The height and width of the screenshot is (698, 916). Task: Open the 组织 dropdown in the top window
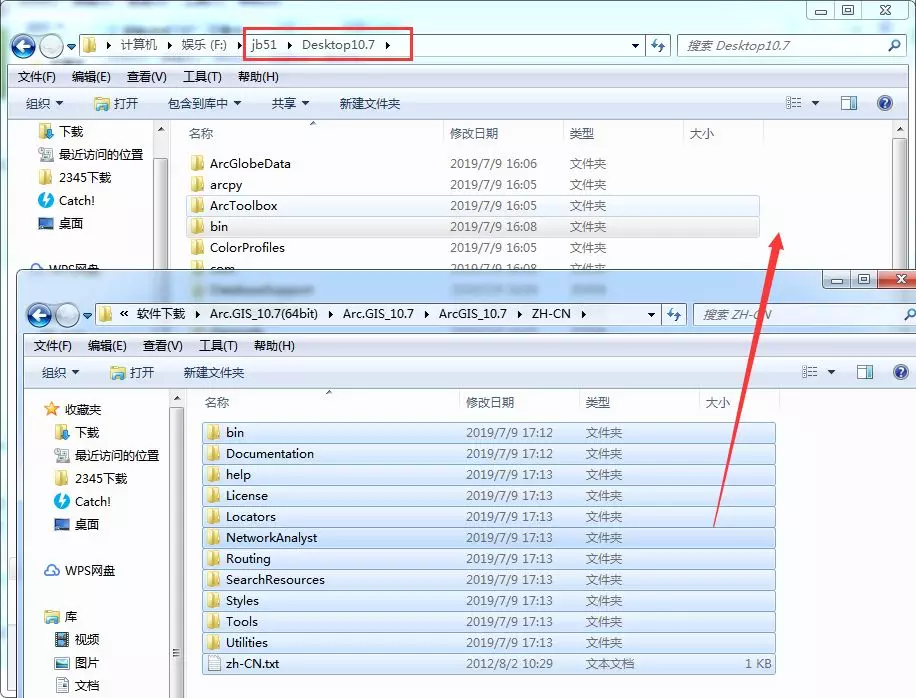(x=44, y=103)
